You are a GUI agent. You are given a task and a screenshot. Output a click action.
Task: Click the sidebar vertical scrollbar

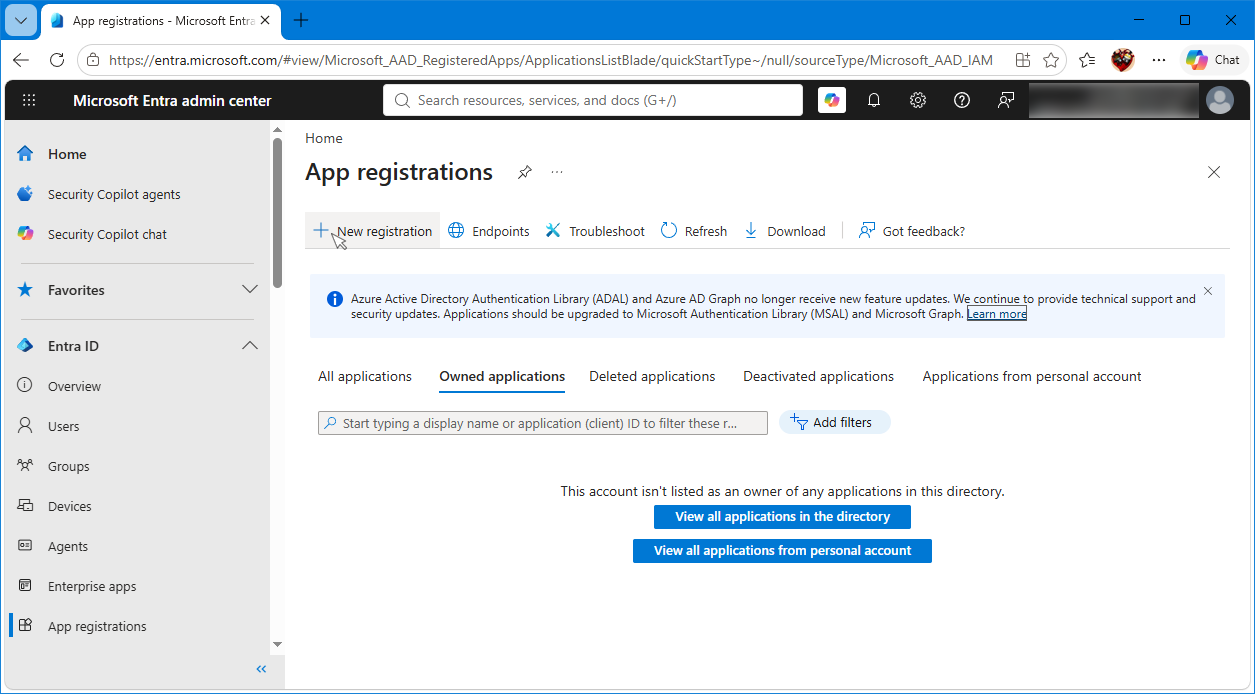[277, 212]
